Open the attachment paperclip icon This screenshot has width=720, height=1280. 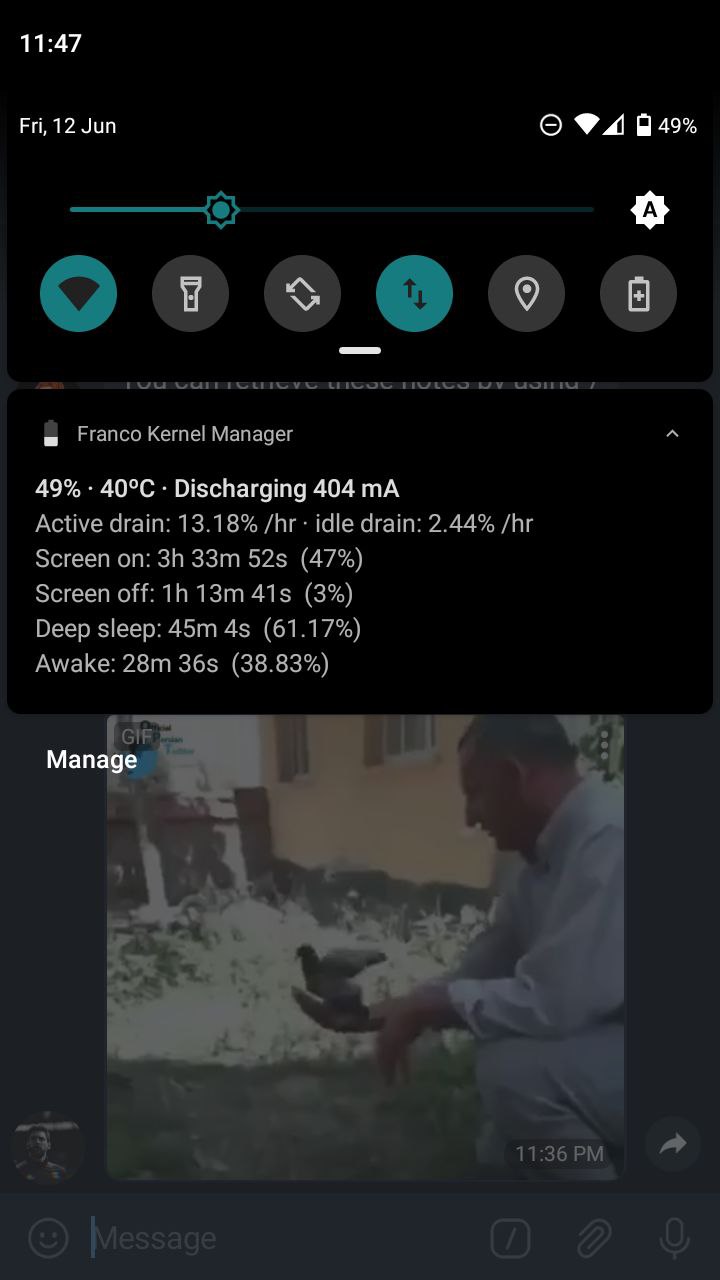point(594,1239)
